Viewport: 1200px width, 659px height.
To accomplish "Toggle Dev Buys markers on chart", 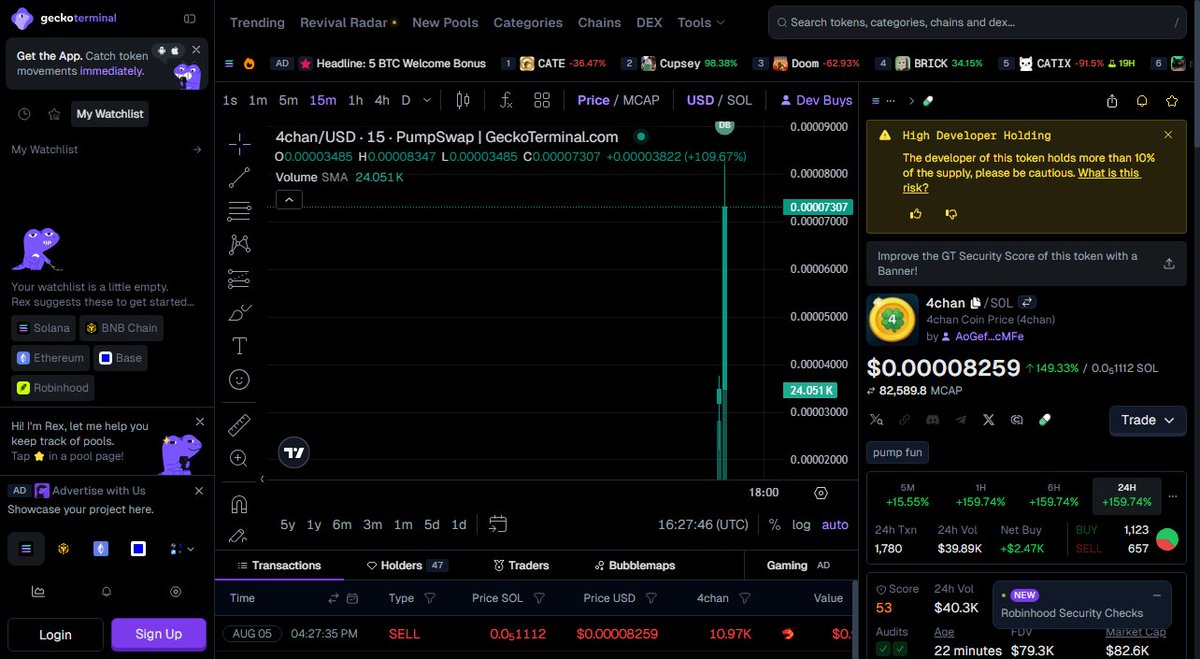I will pos(816,100).
